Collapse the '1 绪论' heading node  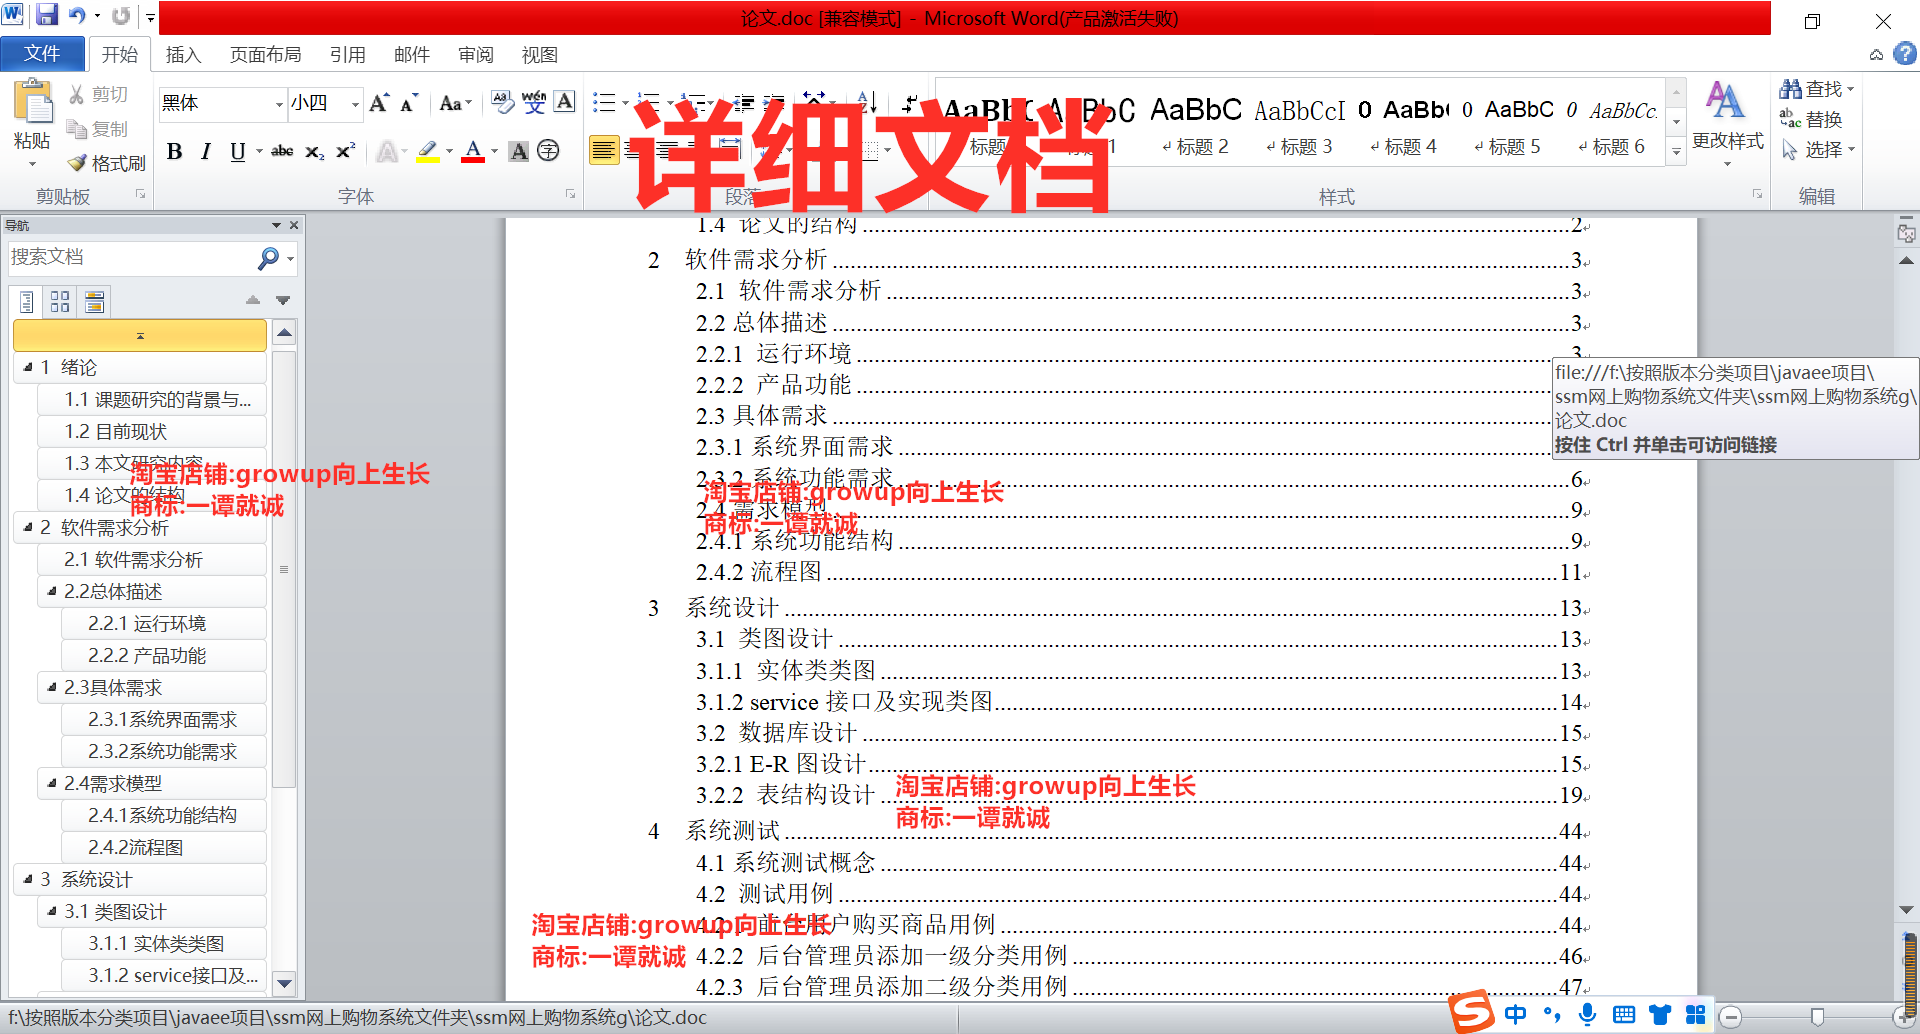28,367
